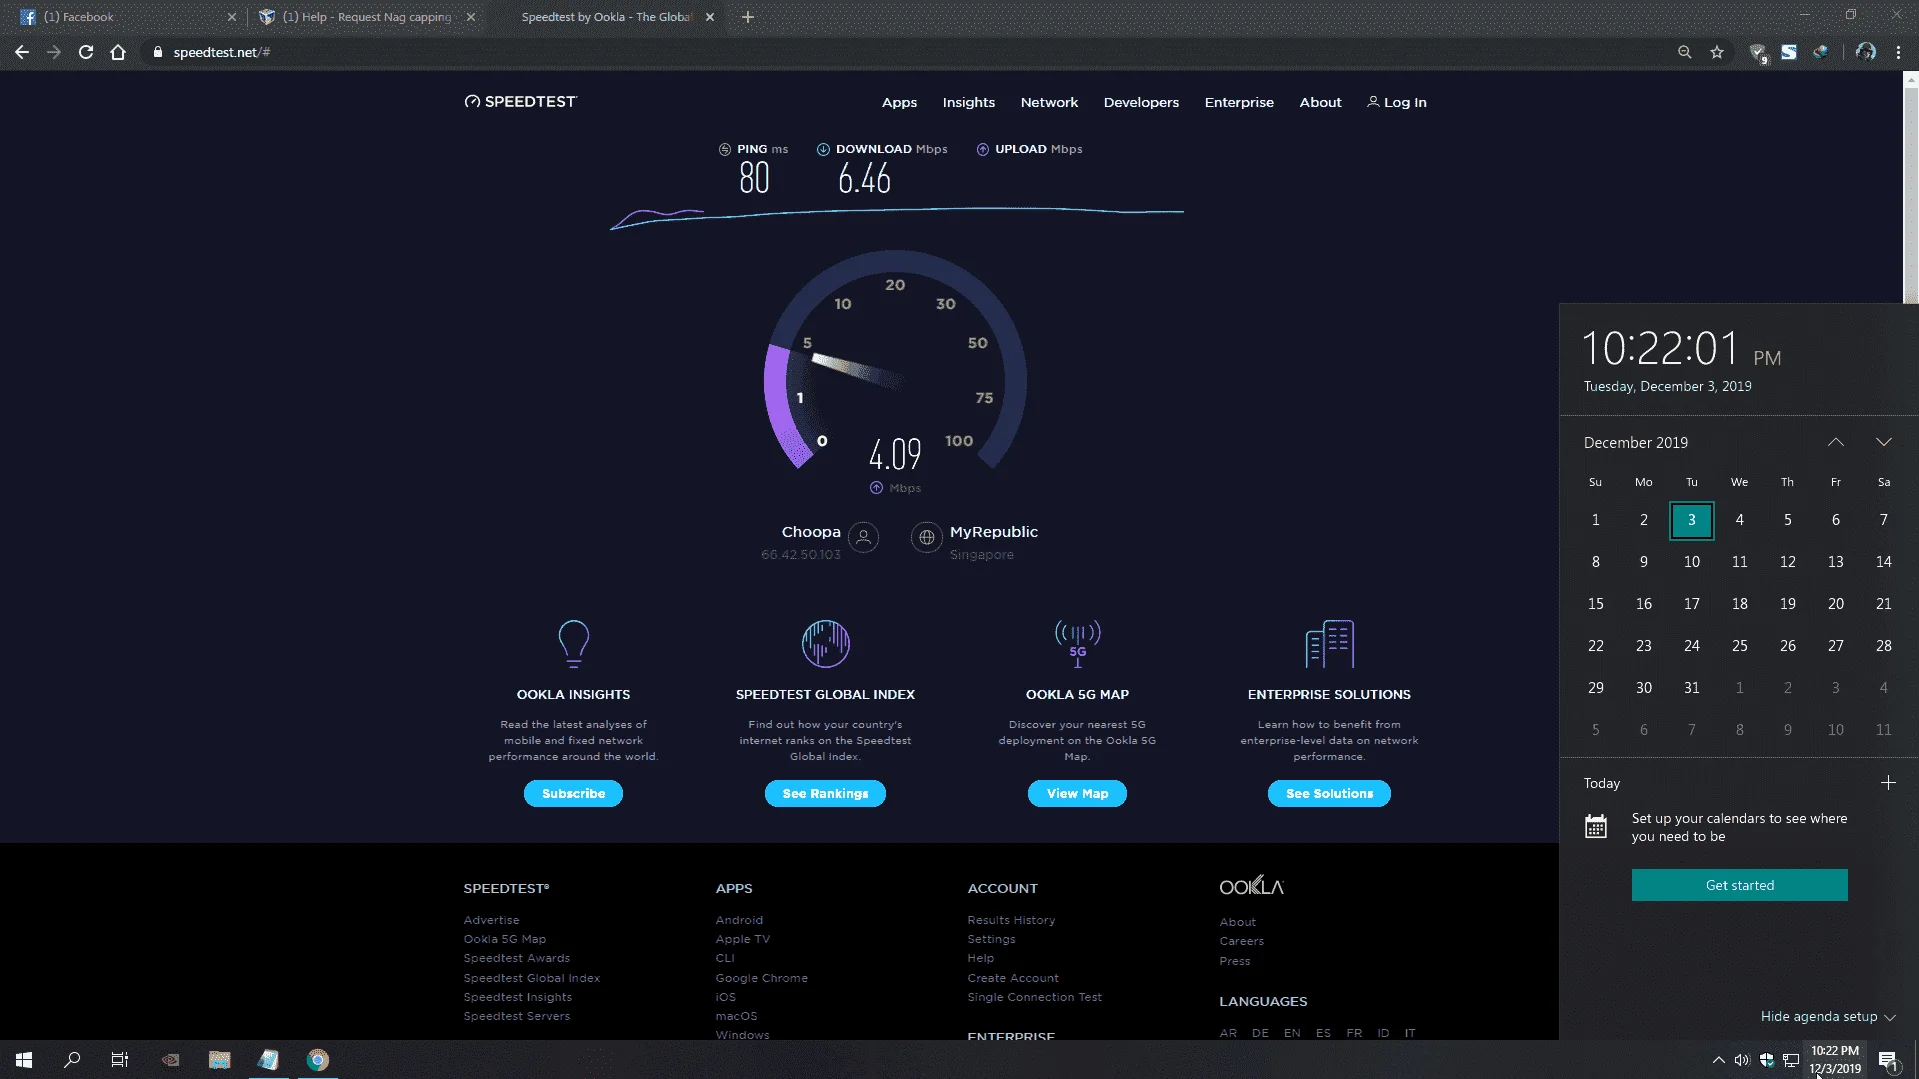This screenshot has width=1919, height=1079.
Task: Click the See Solutions button
Action: pos(1329,793)
